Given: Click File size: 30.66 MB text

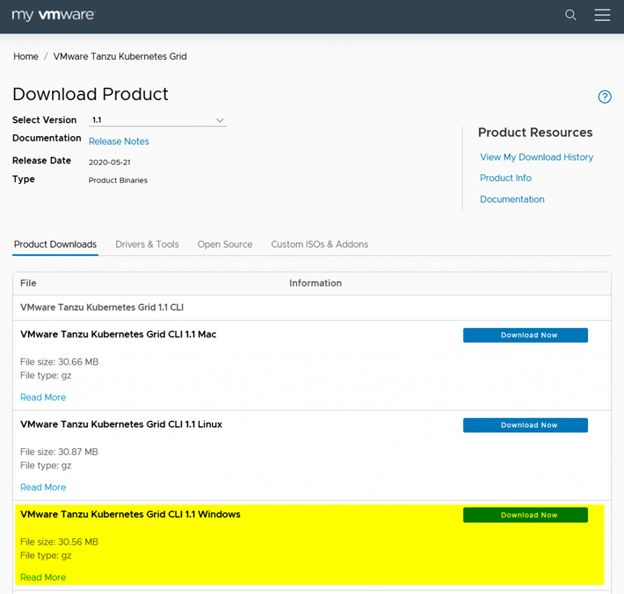Looking at the screenshot, I should click(59, 362).
